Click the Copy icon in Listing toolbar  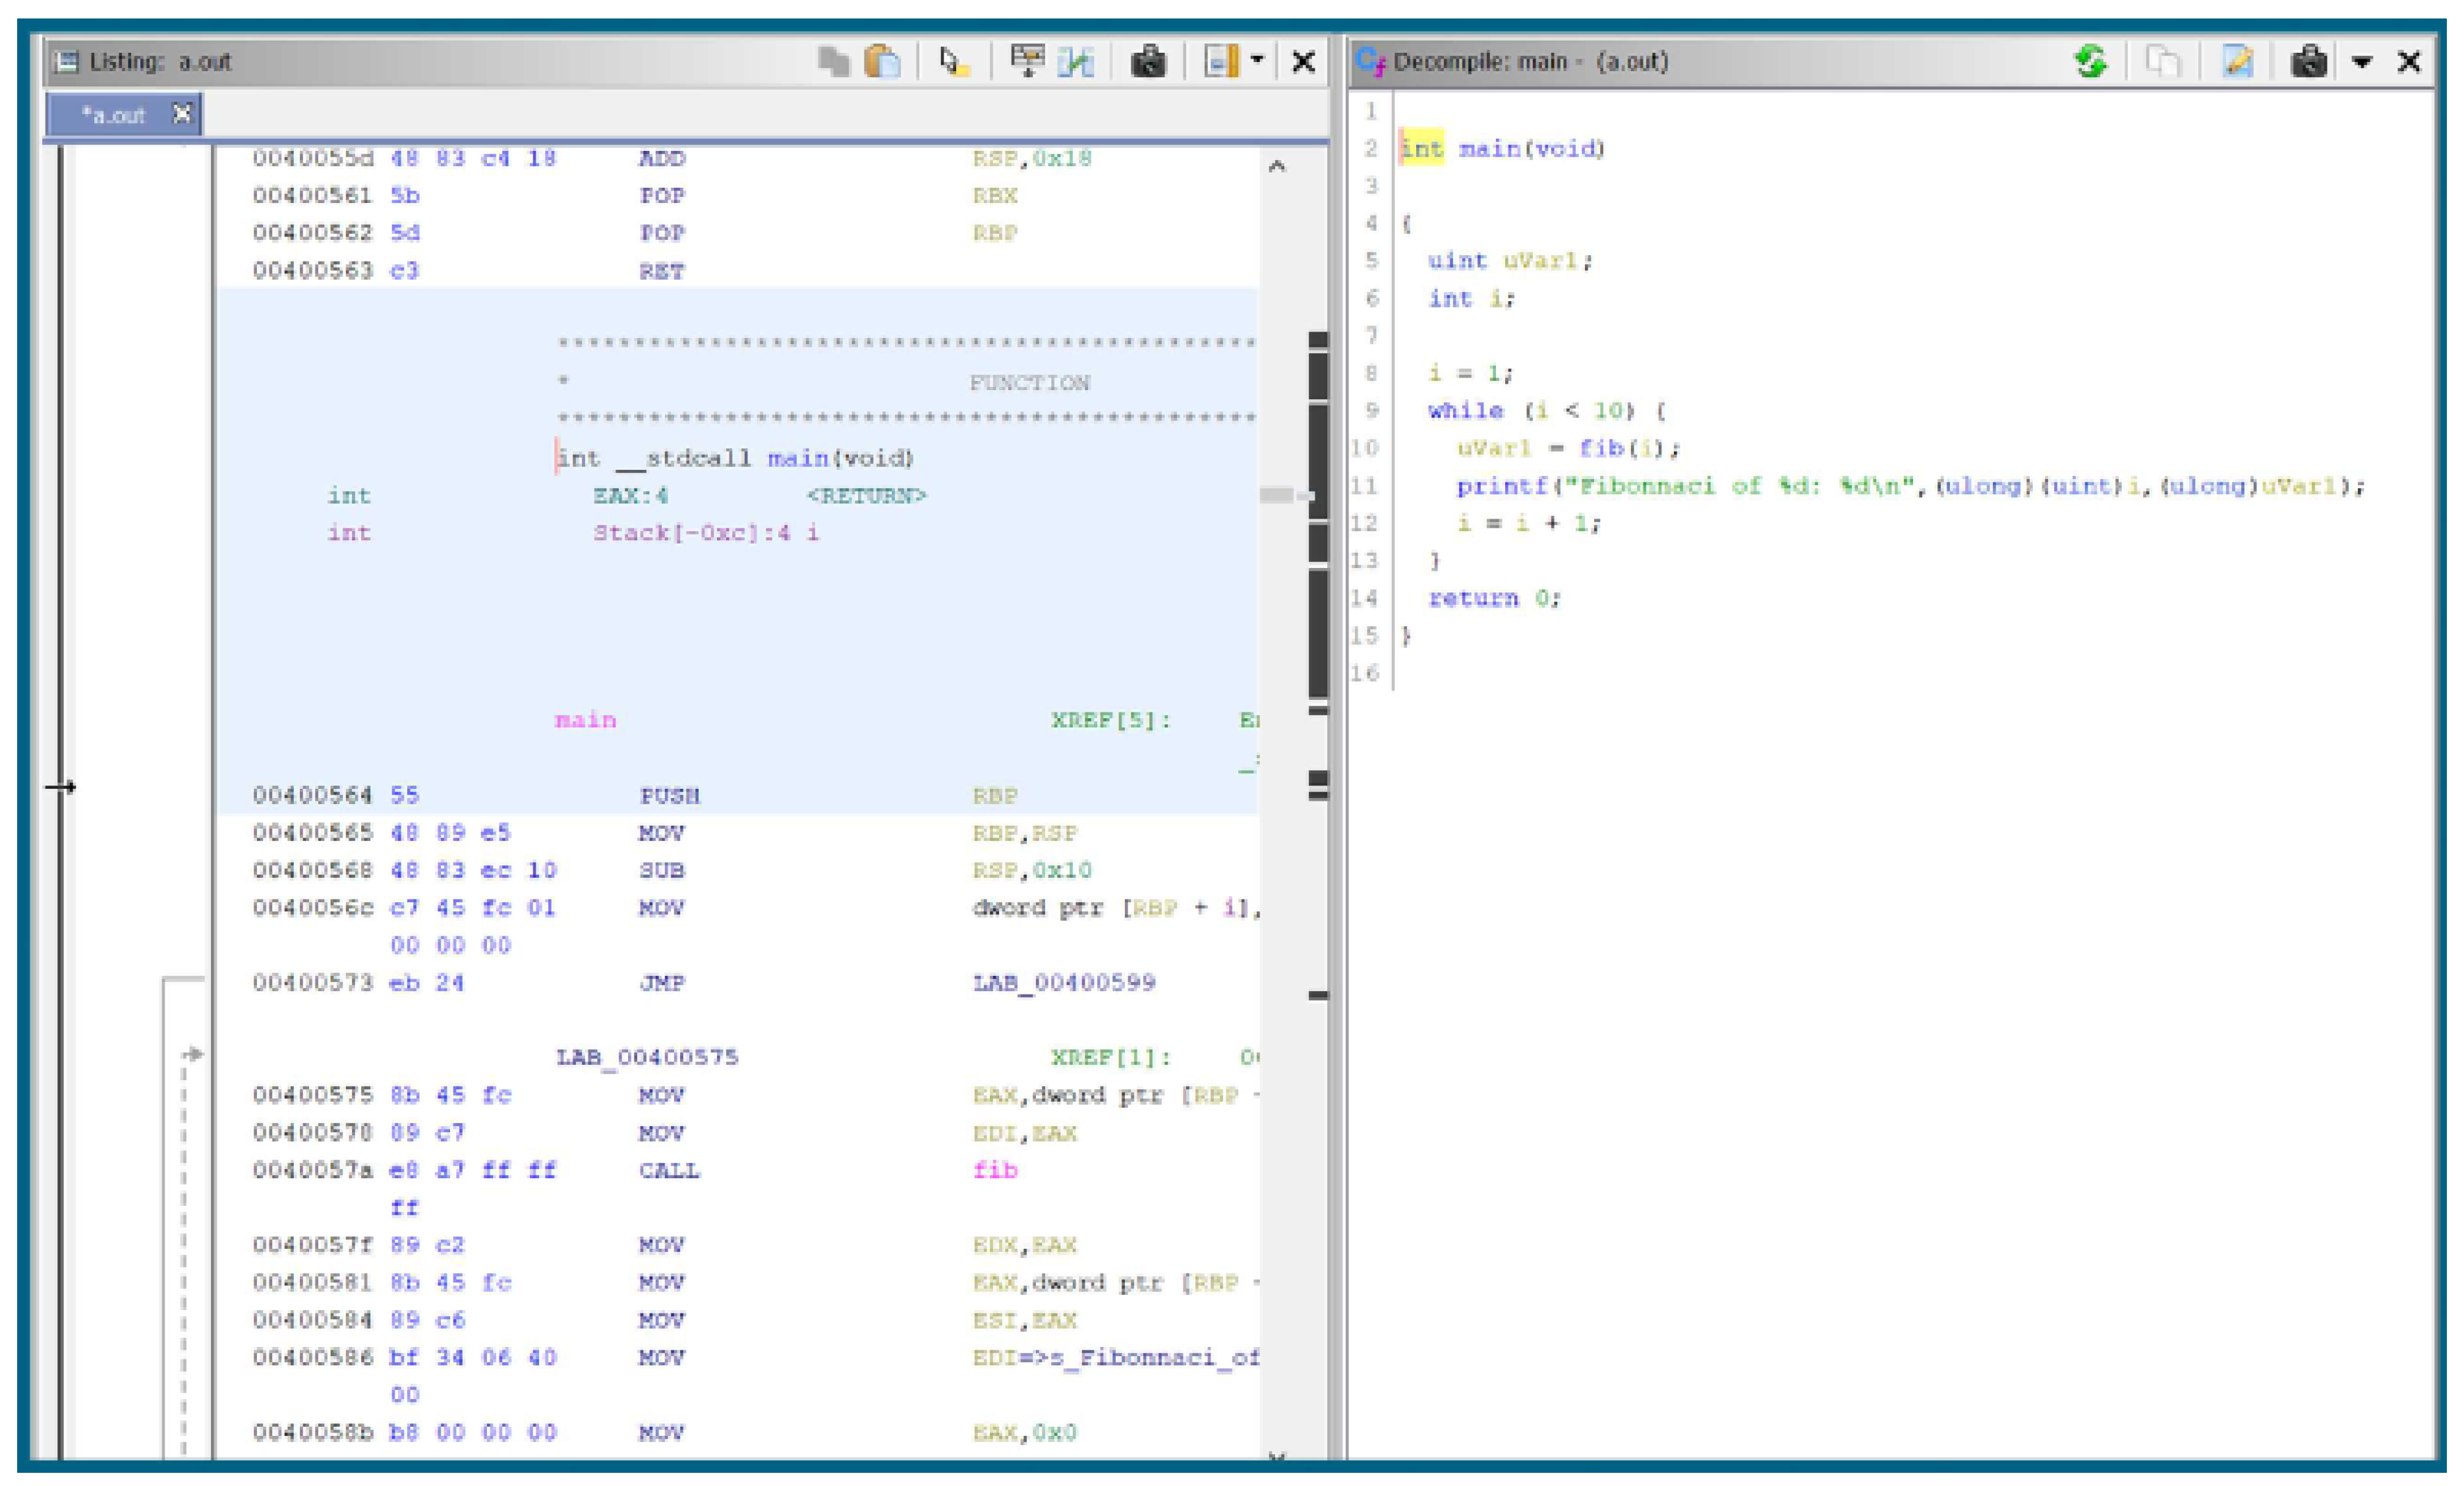pyautogui.click(x=833, y=62)
